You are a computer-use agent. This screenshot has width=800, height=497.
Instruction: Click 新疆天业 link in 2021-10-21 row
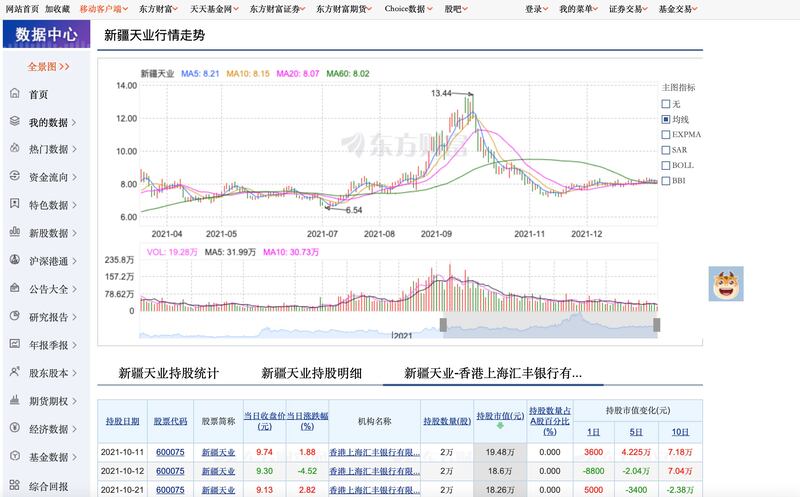pos(218,490)
